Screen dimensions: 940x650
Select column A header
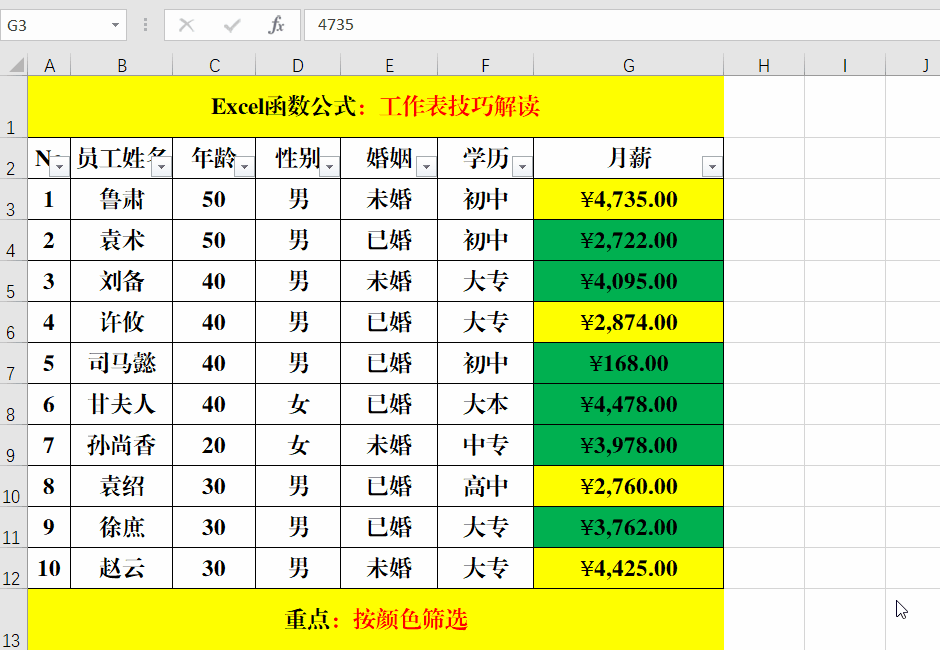[49, 65]
